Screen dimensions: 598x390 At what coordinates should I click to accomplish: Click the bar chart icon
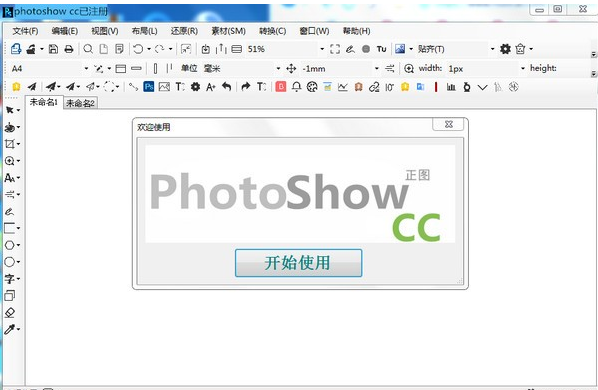(451, 87)
